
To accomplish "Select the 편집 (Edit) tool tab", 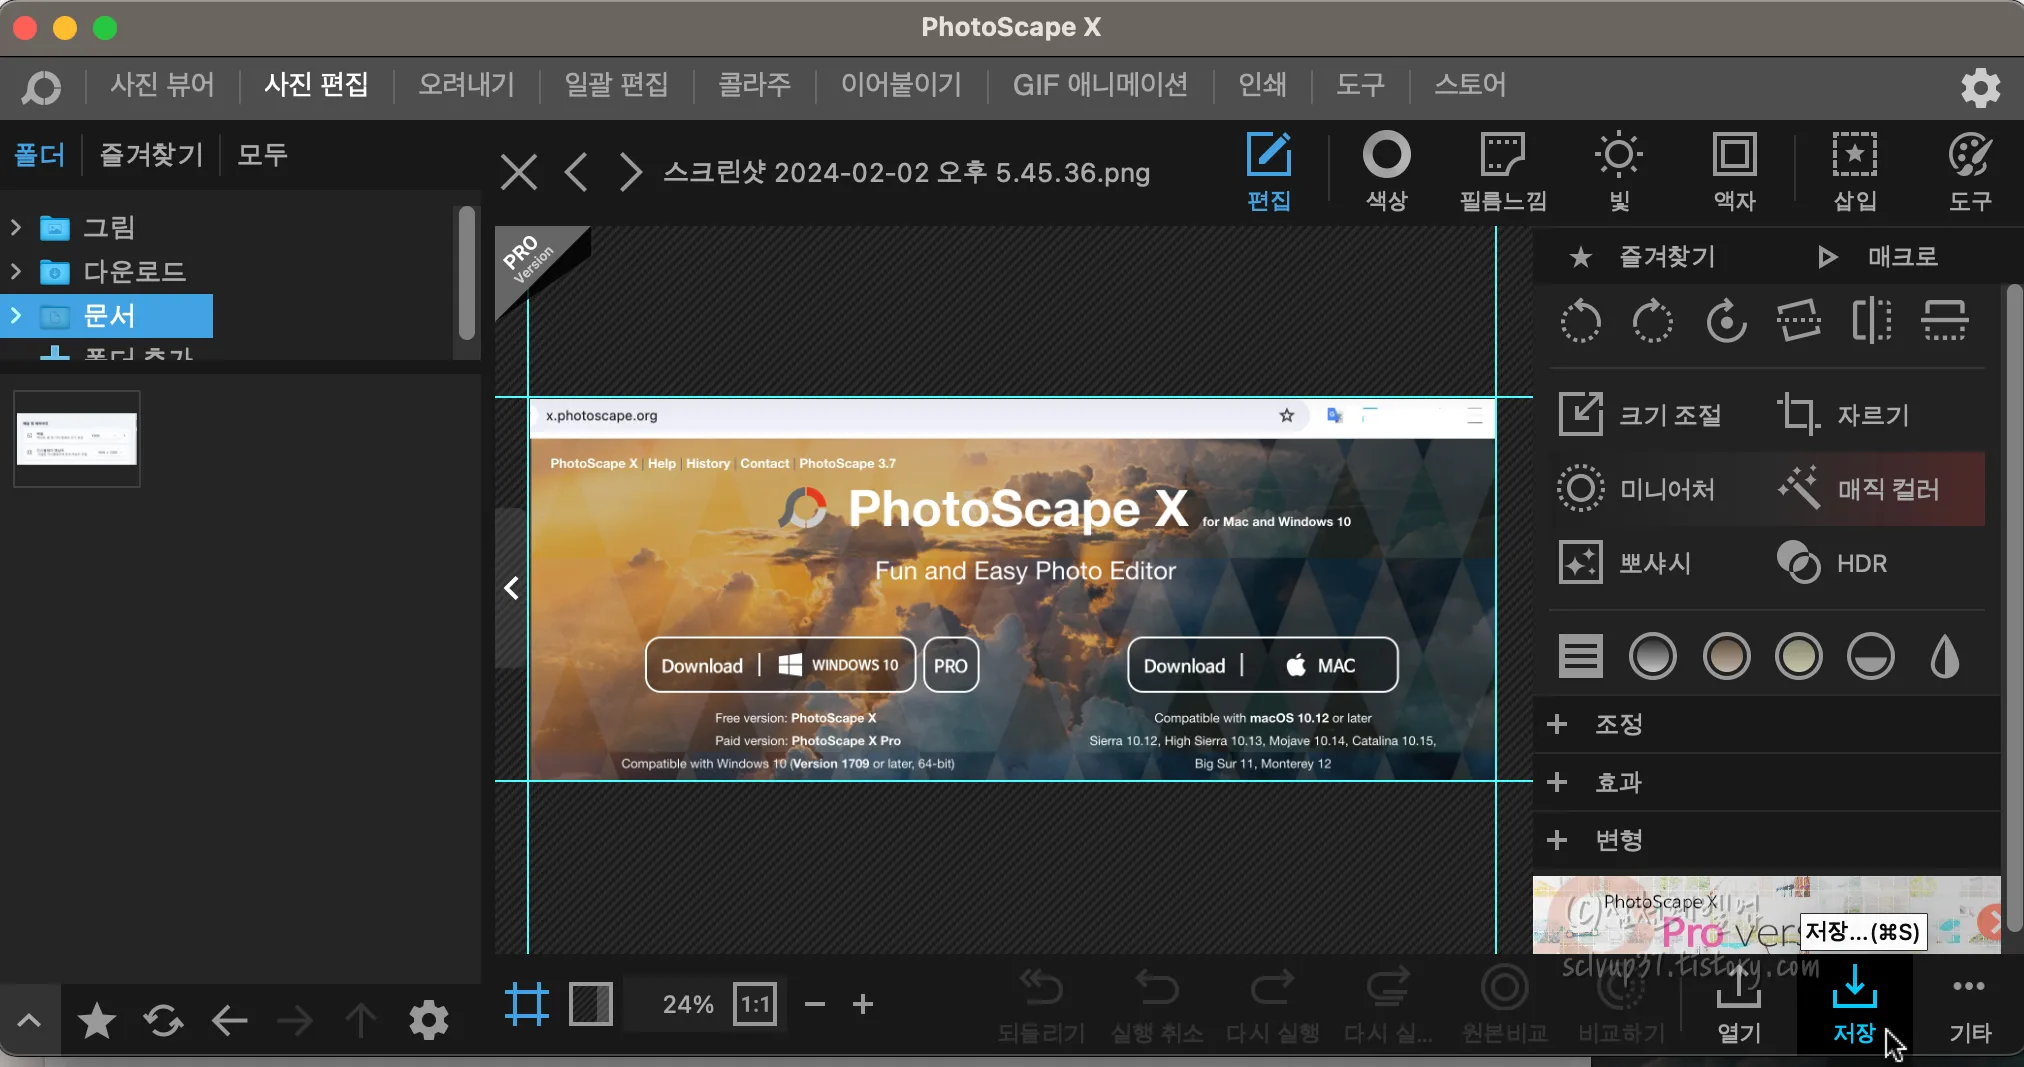I will click(x=1268, y=172).
